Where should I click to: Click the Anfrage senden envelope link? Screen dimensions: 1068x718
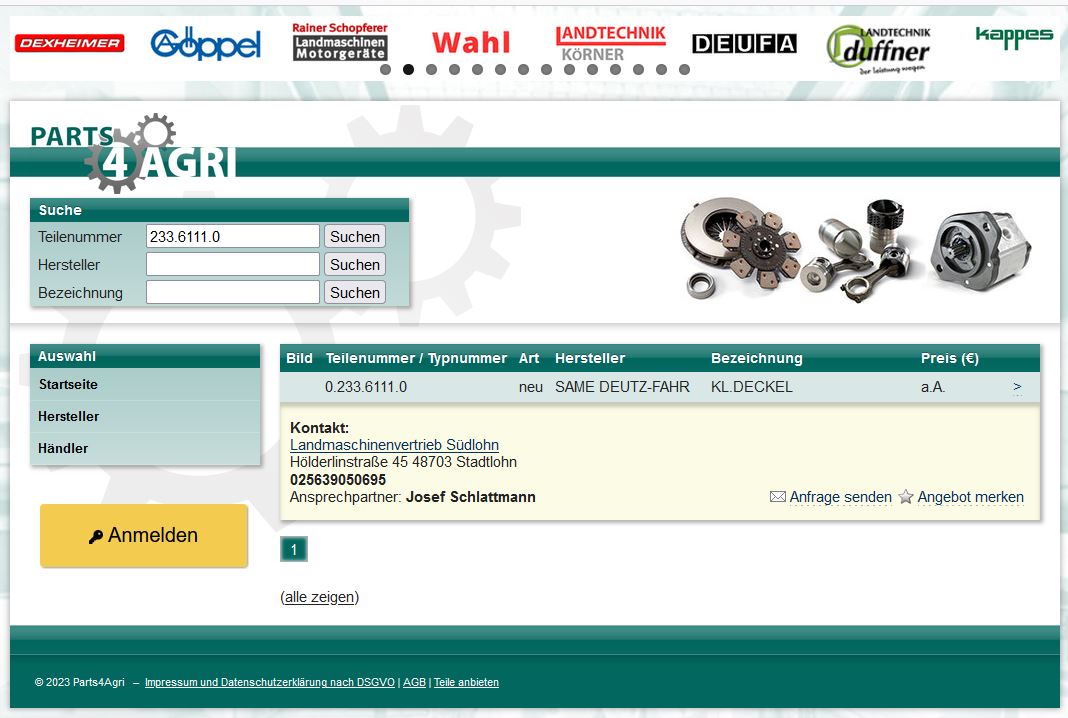click(830, 497)
